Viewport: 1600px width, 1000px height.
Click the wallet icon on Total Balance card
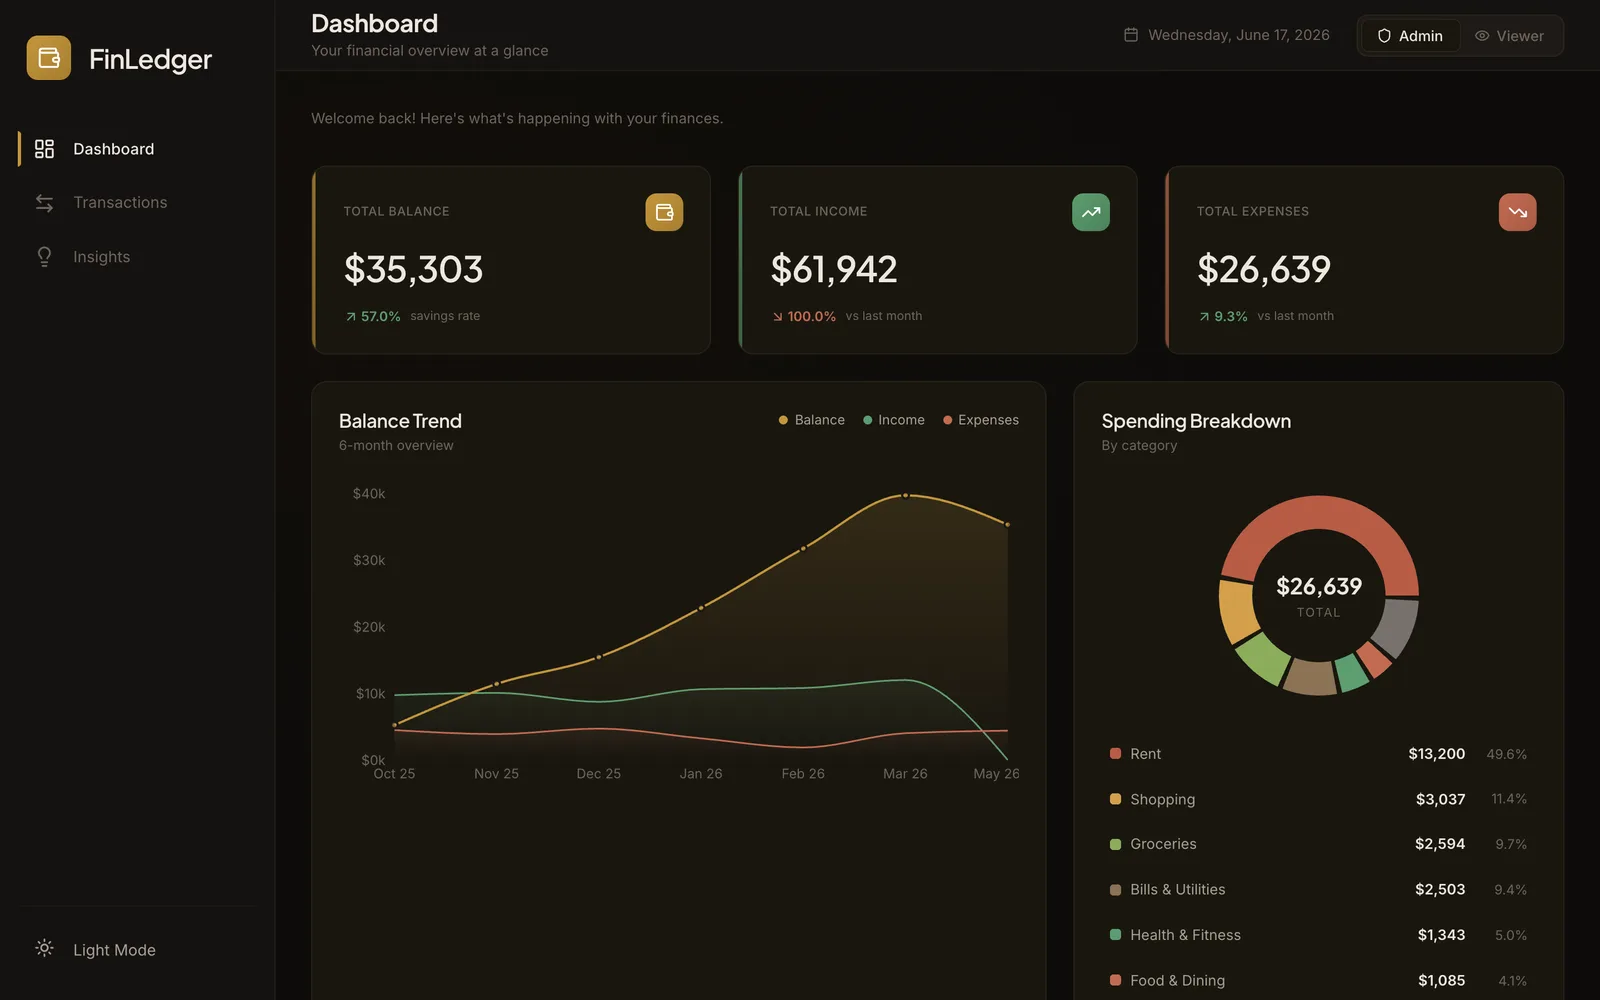[x=664, y=212]
